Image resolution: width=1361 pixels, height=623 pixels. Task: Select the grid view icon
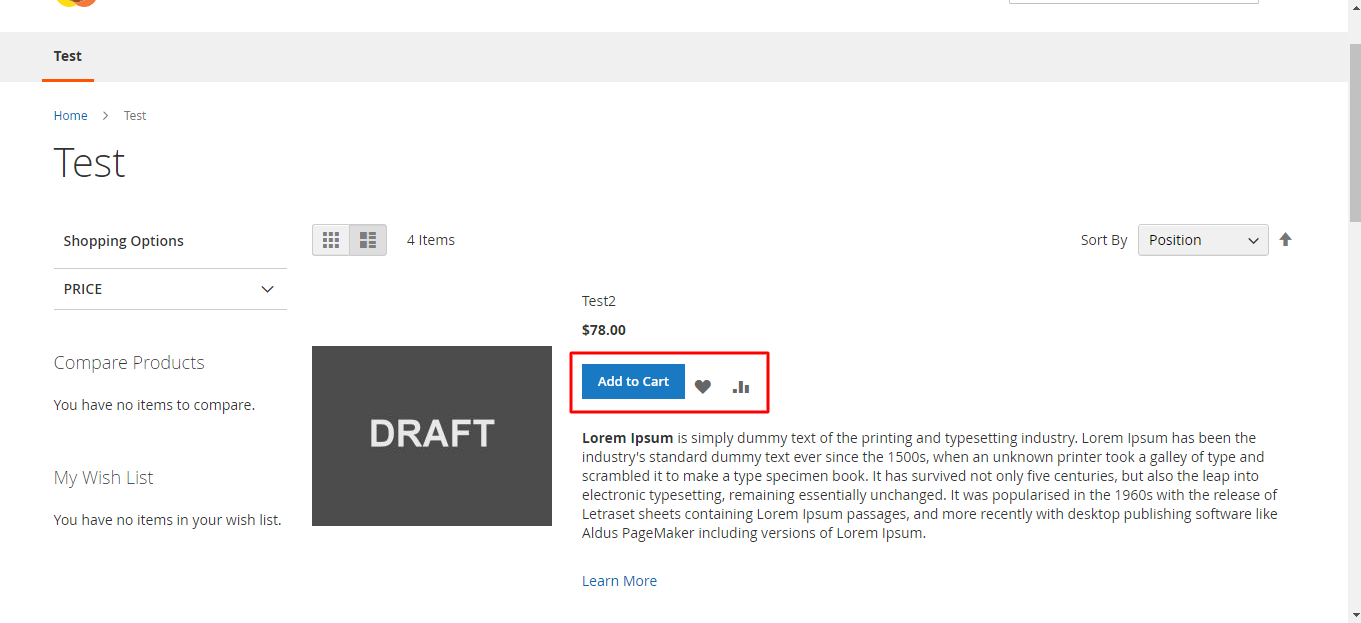[x=331, y=239]
